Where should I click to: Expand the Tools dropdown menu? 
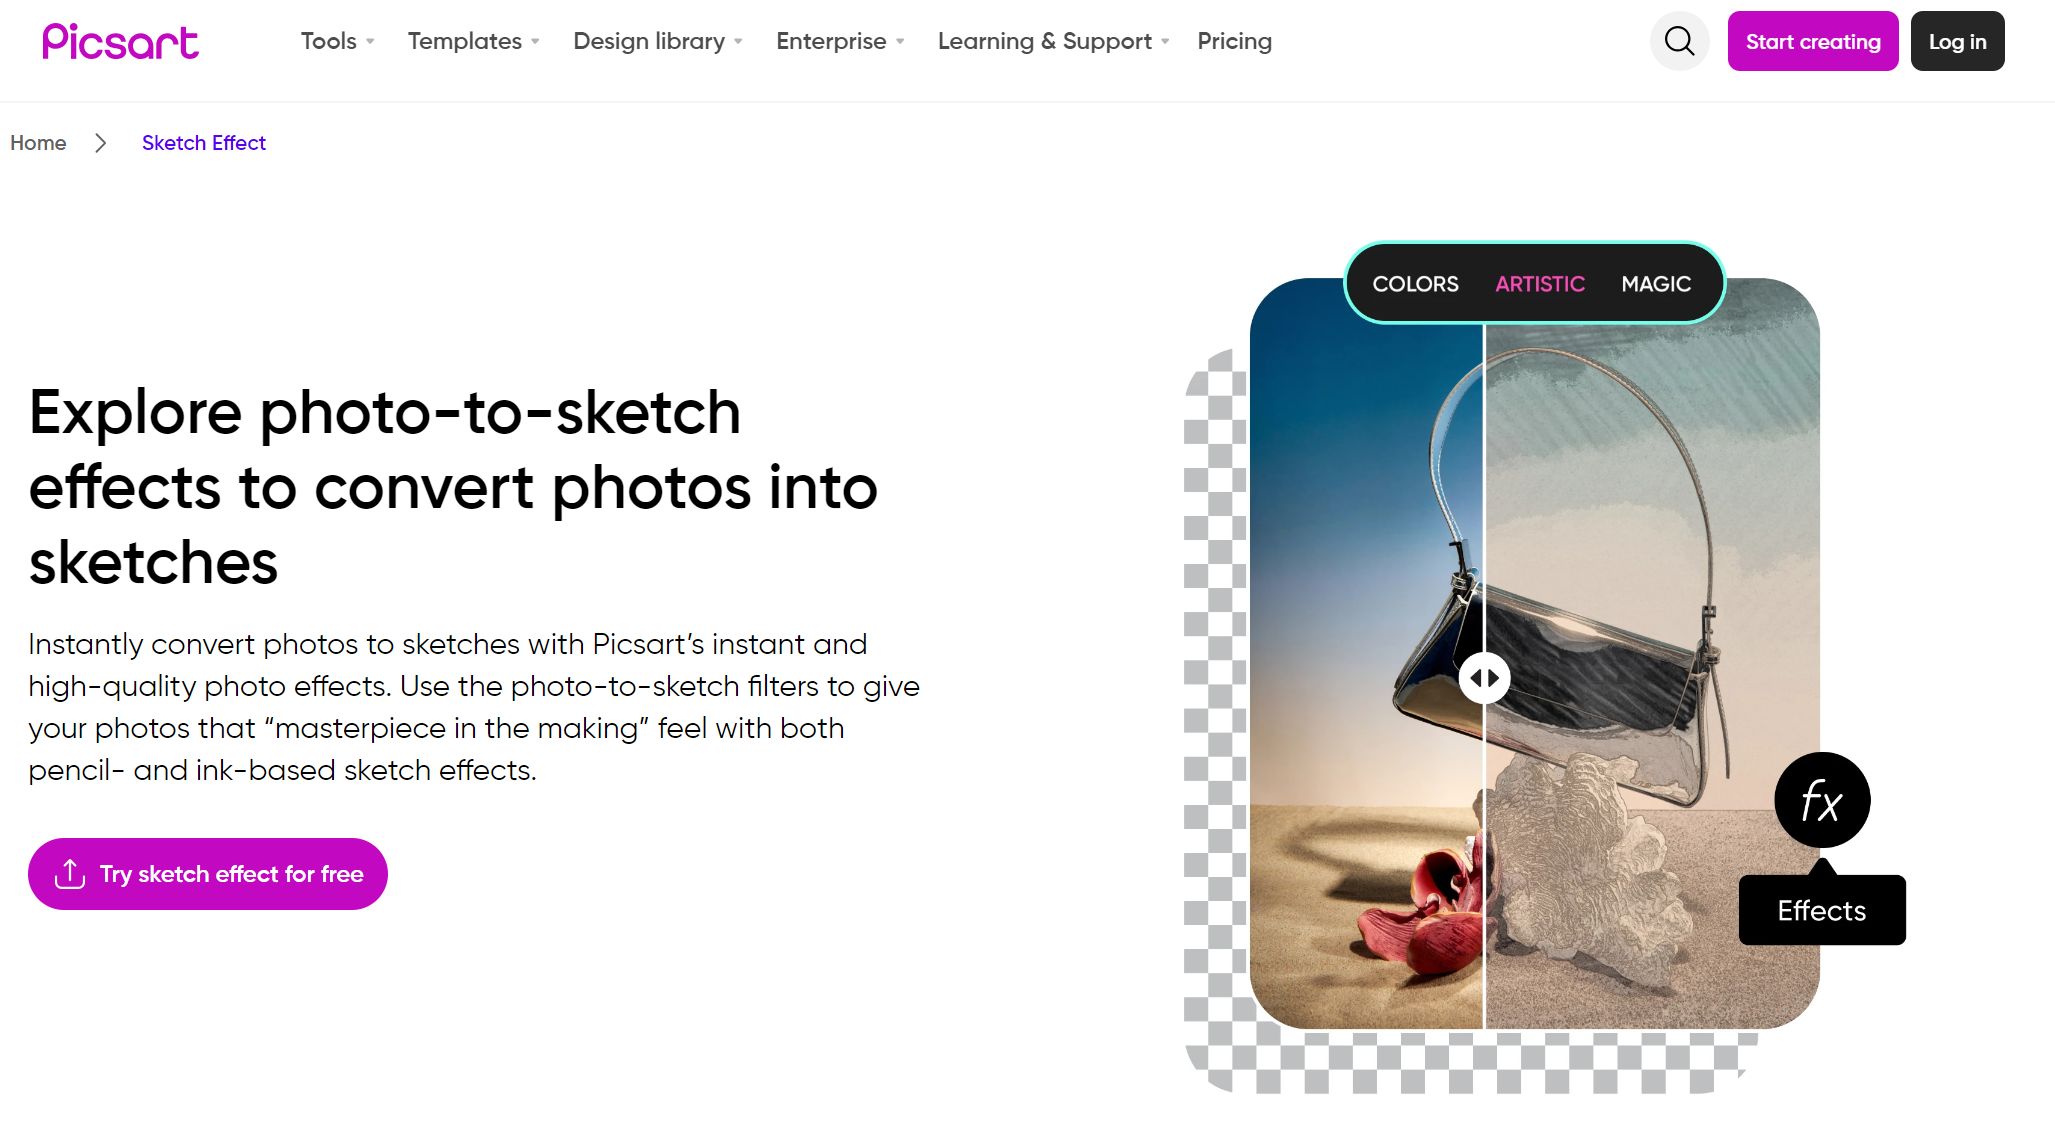coord(336,41)
